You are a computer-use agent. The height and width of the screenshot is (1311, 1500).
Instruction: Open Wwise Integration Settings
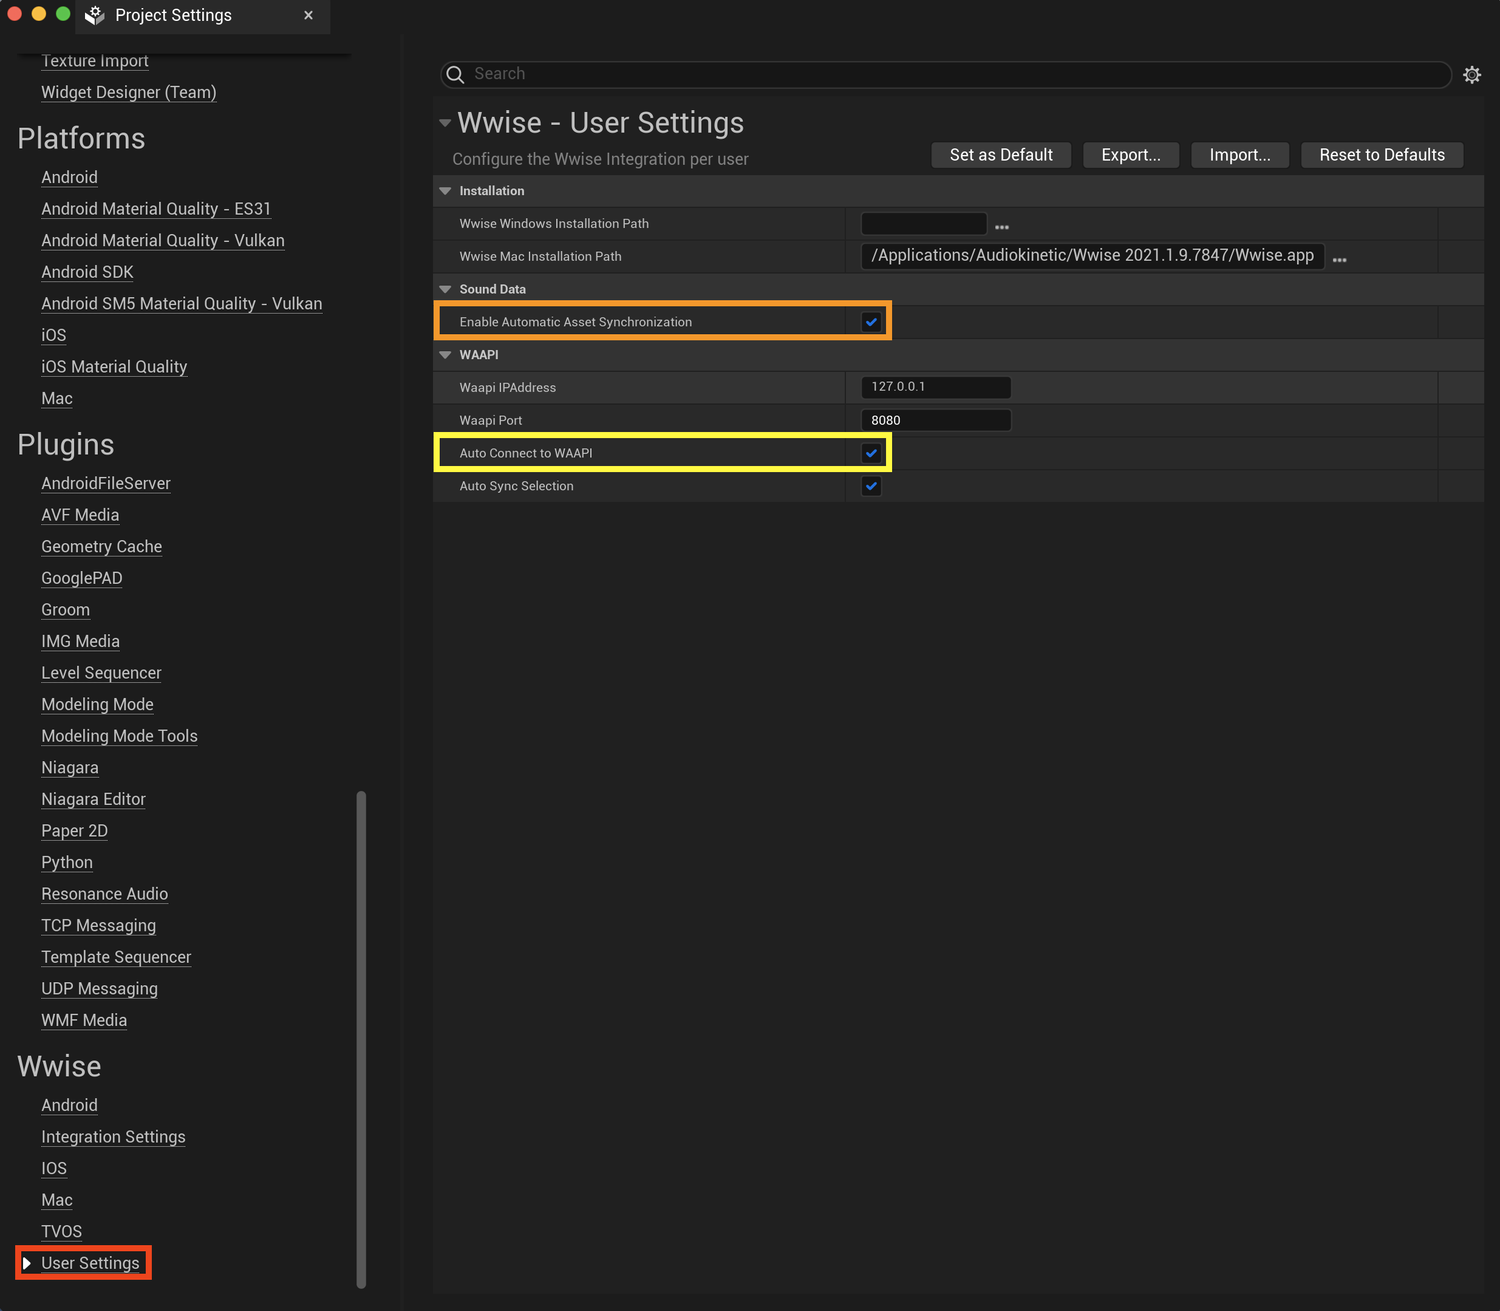pyautogui.click(x=113, y=1137)
